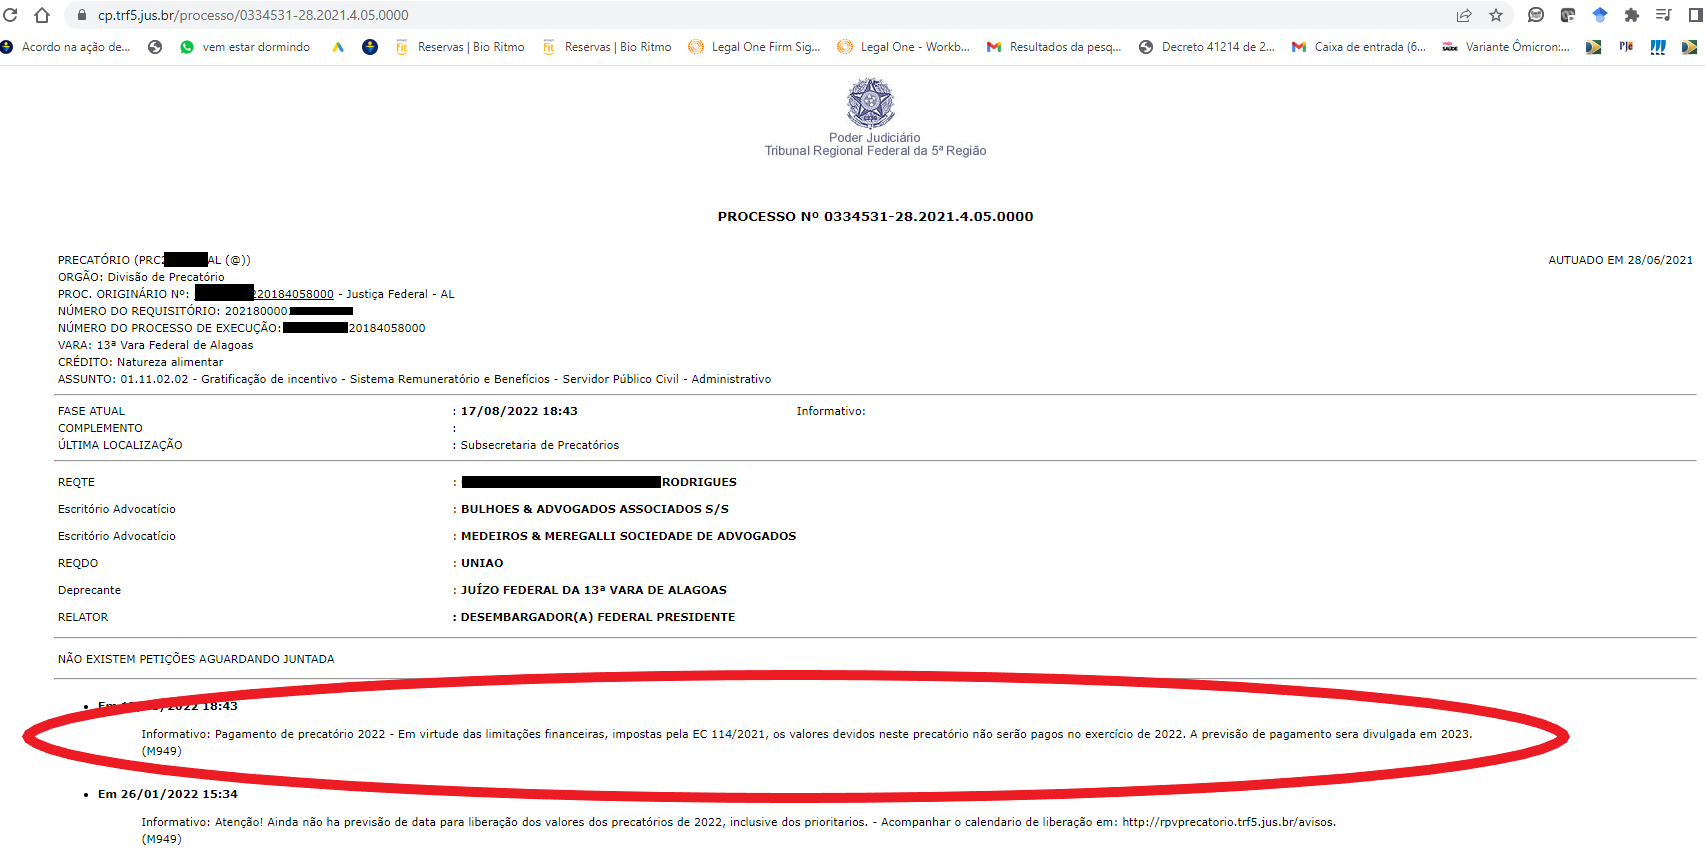Toggle the browser side panel icon
This screenshot has height=868, width=1705.
coord(1695,15)
